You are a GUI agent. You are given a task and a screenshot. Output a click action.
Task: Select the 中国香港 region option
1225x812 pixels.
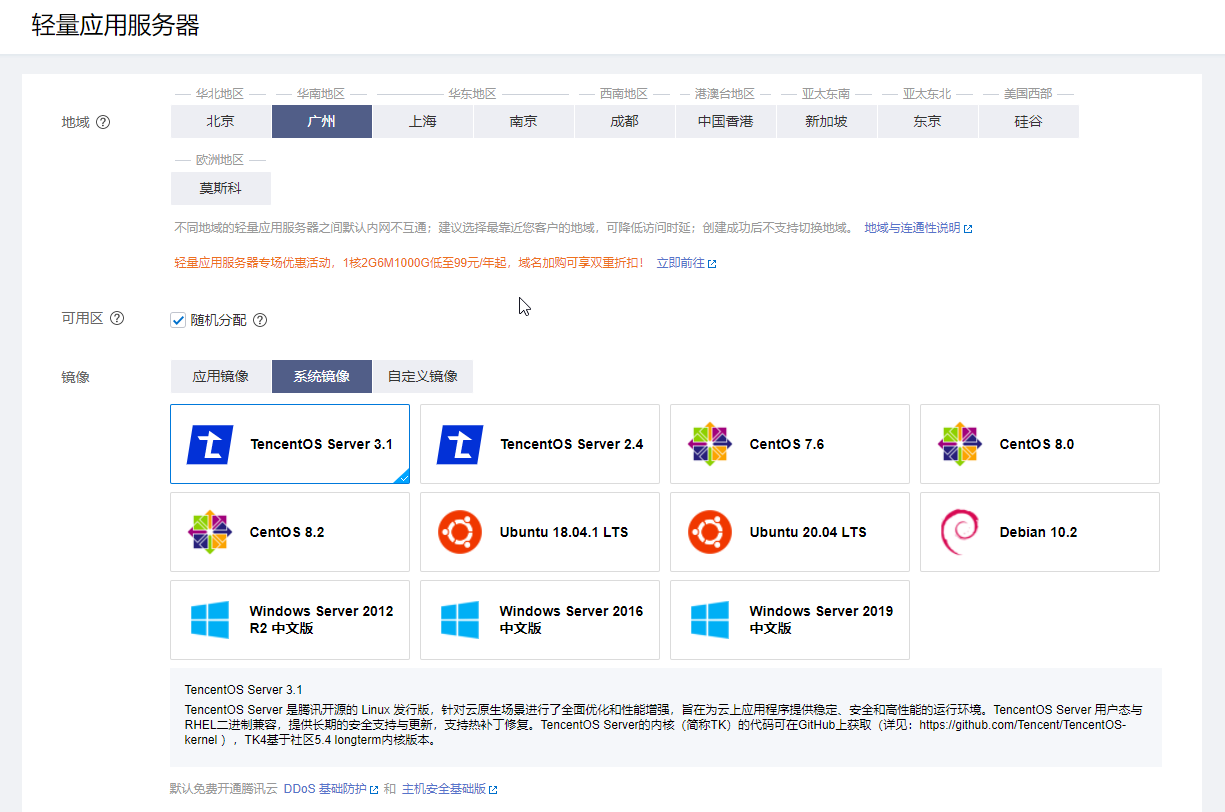pyautogui.click(x=725, y=121)
